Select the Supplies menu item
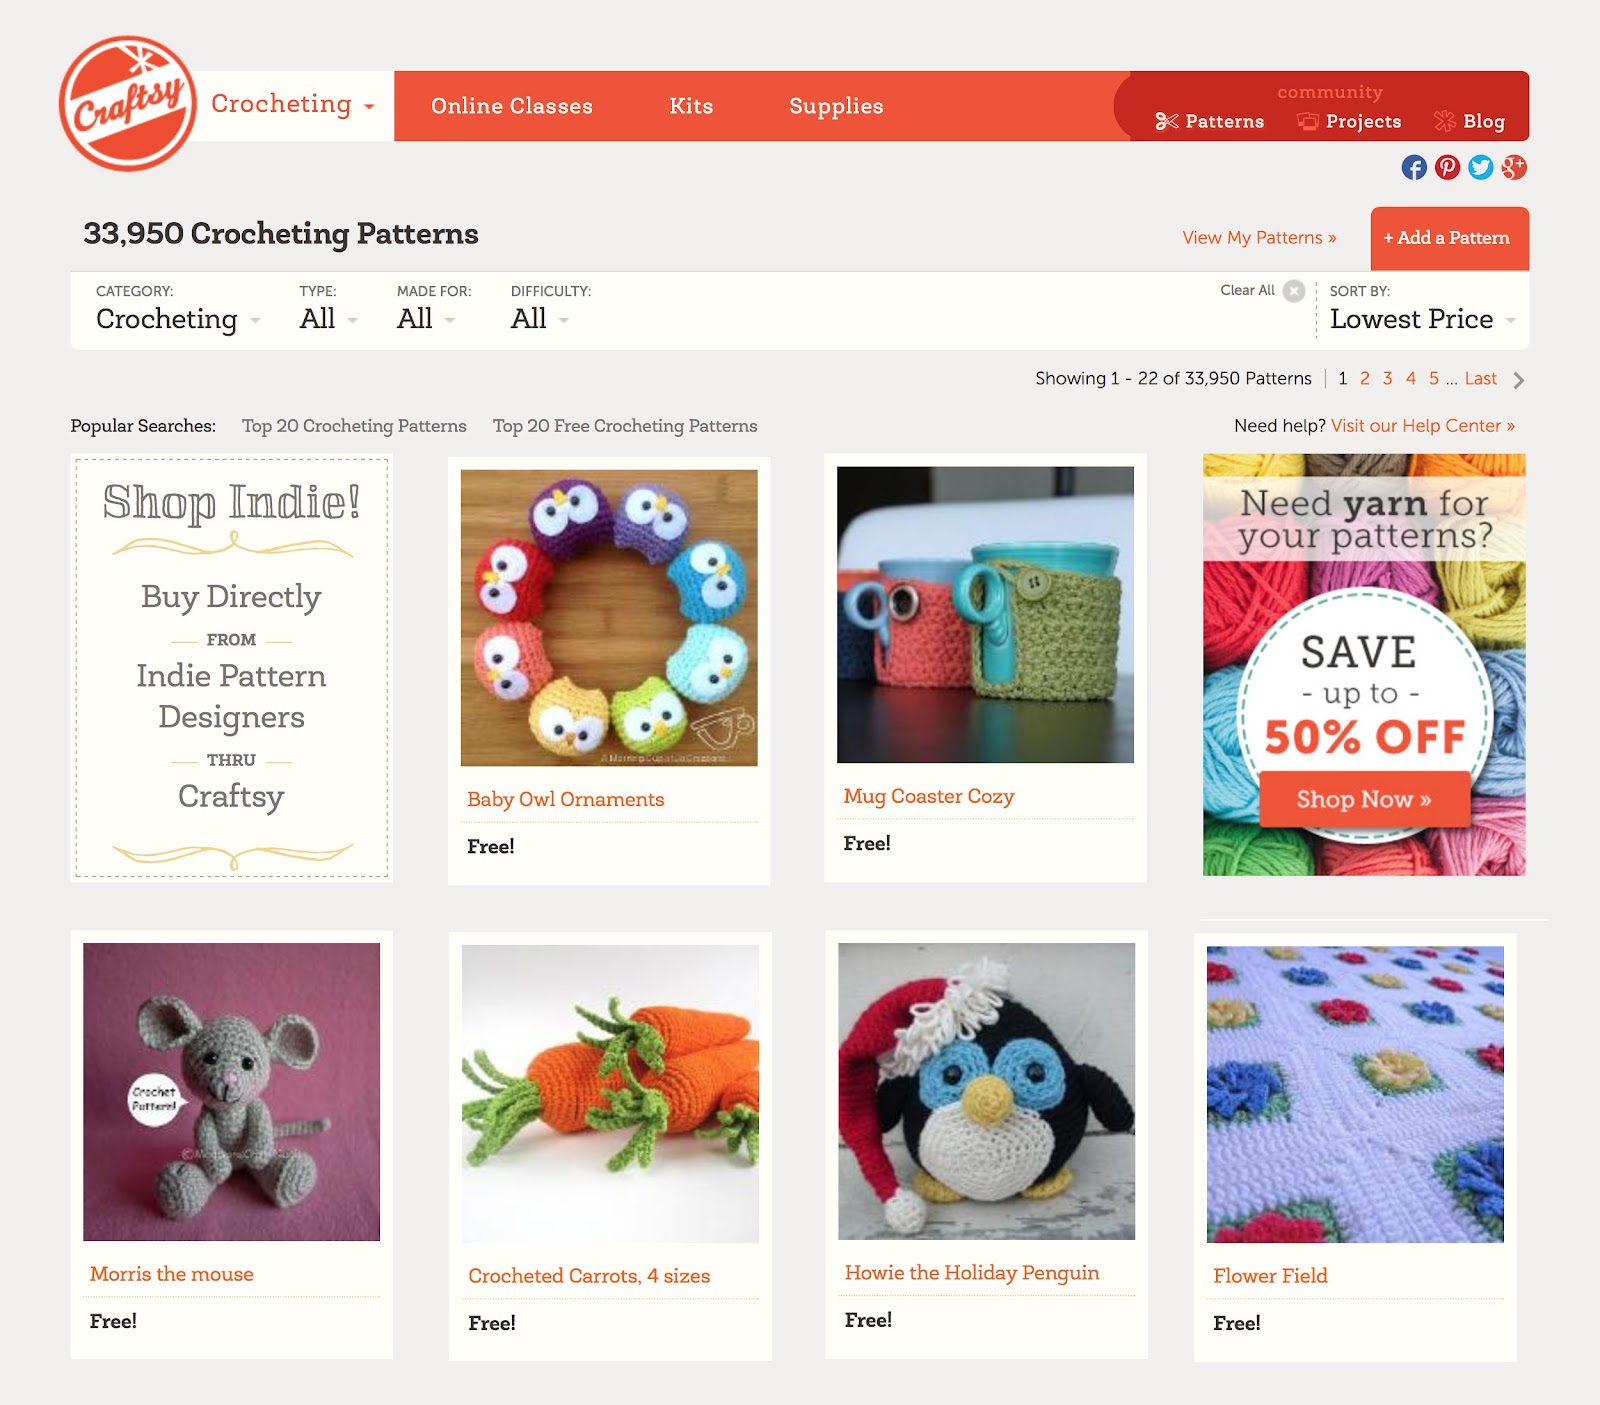The image size is (1600, 1405). tap(836, 106)
